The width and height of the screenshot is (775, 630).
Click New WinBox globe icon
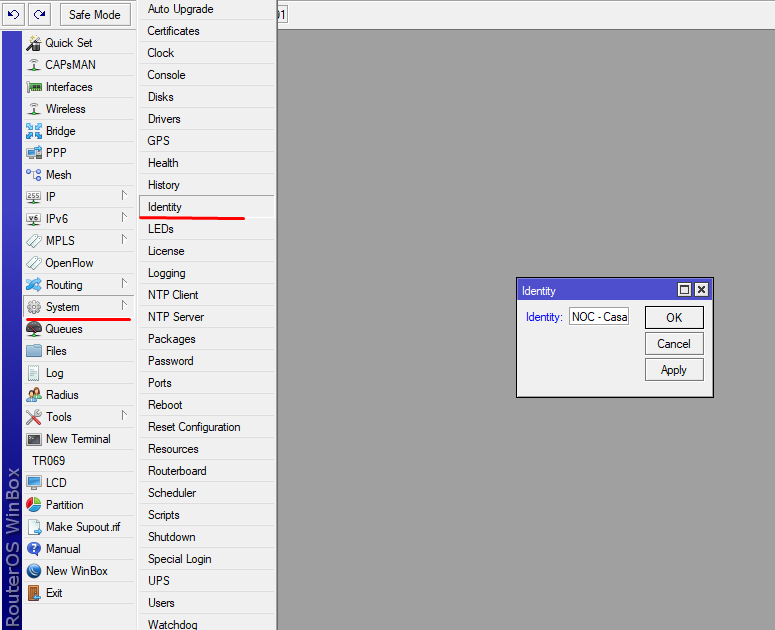point(34,571)
